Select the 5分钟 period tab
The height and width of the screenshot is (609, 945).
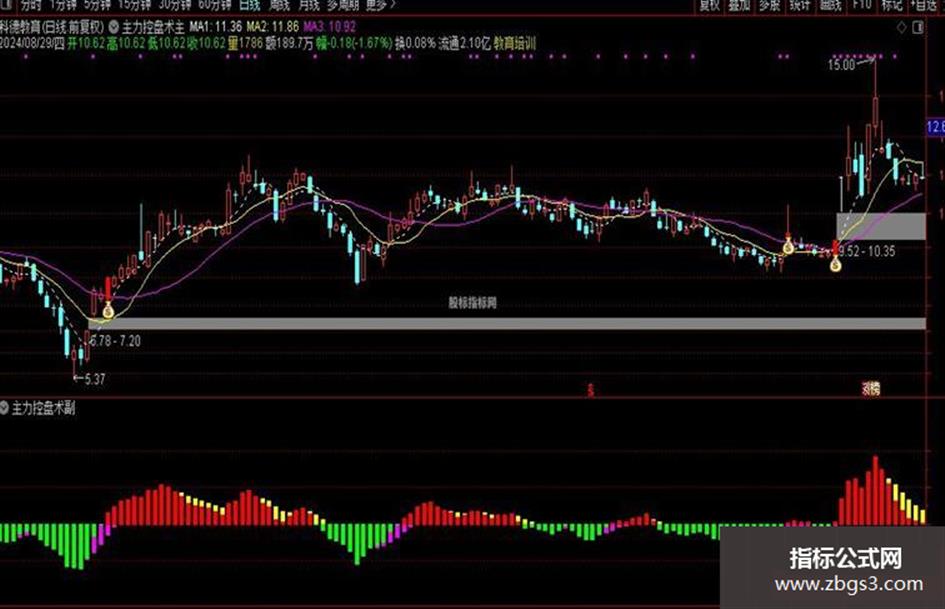[97, 5]
